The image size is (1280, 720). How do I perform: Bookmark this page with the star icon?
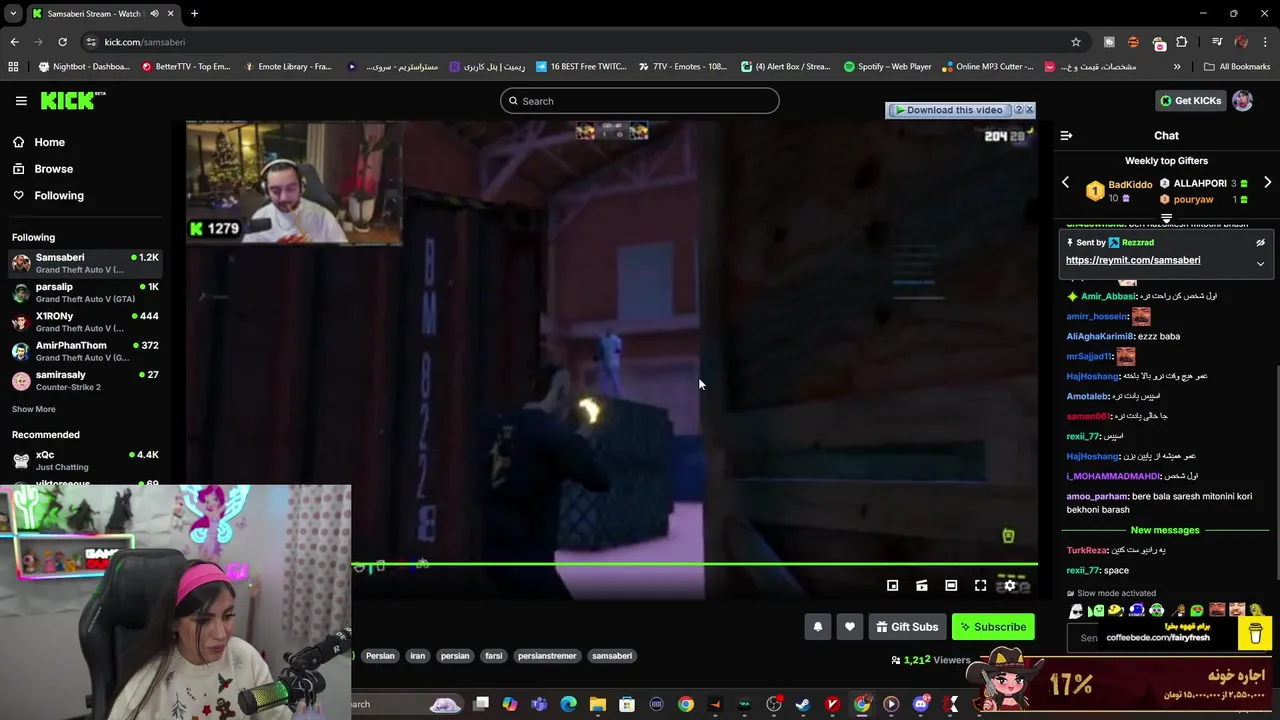[x=1076, y=42]
